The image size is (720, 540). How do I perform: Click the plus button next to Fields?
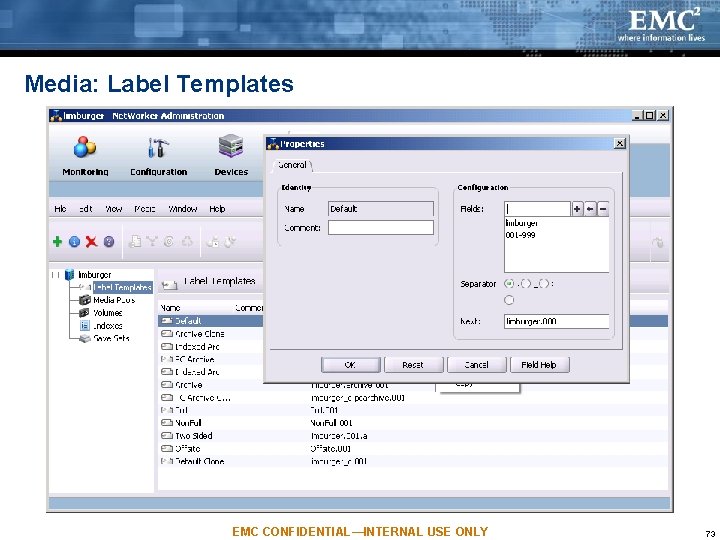[577, 209]
